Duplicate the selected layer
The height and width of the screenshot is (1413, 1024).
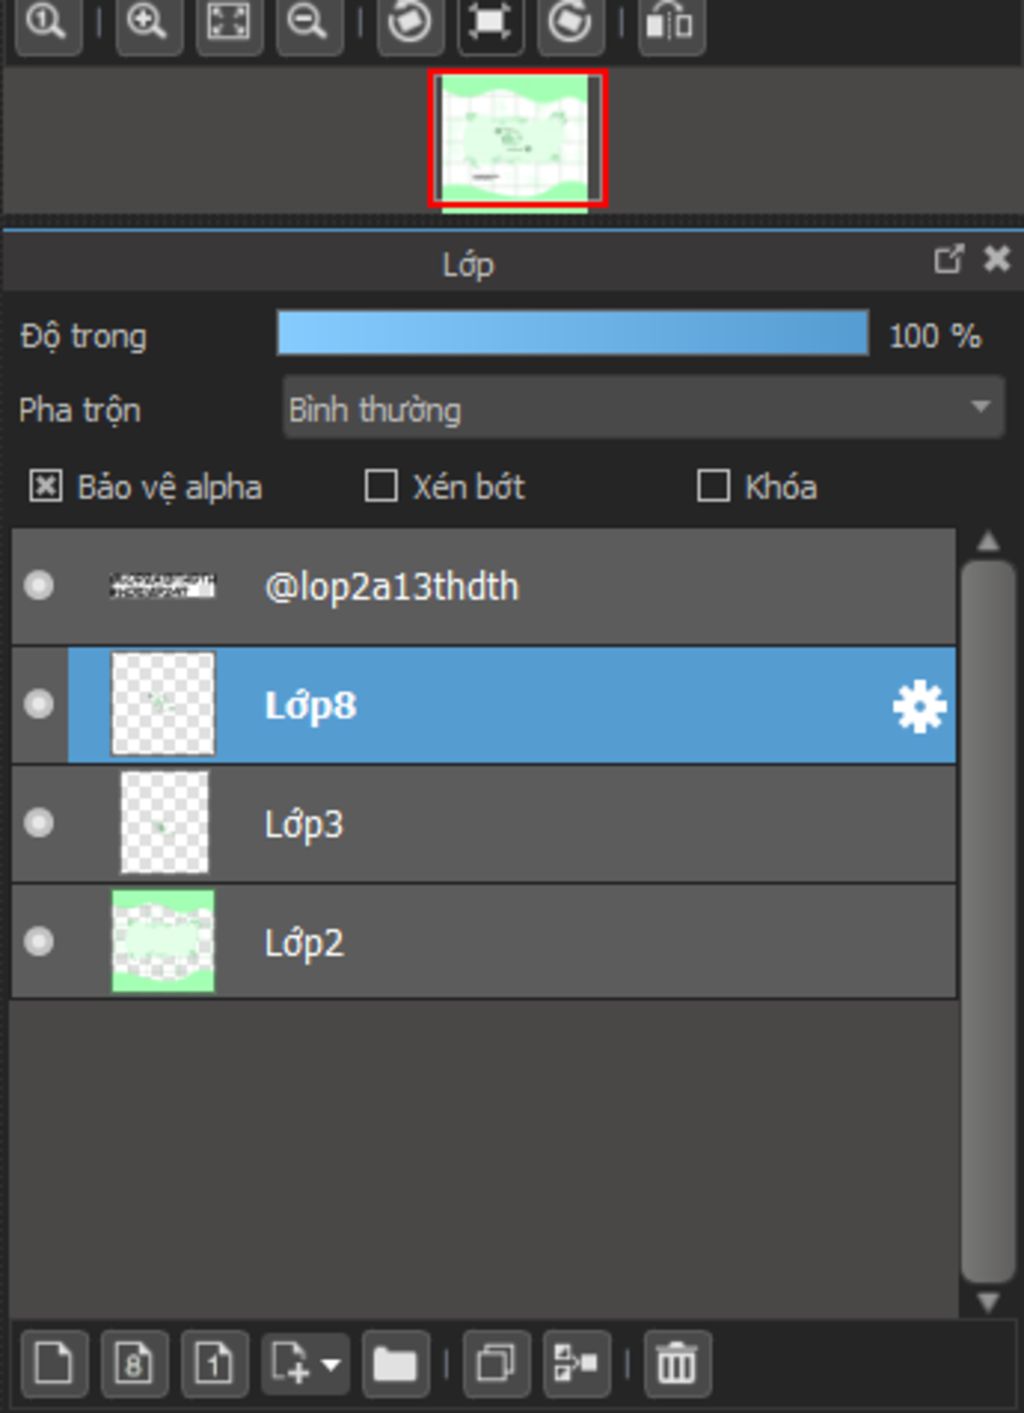(496, 1363)
